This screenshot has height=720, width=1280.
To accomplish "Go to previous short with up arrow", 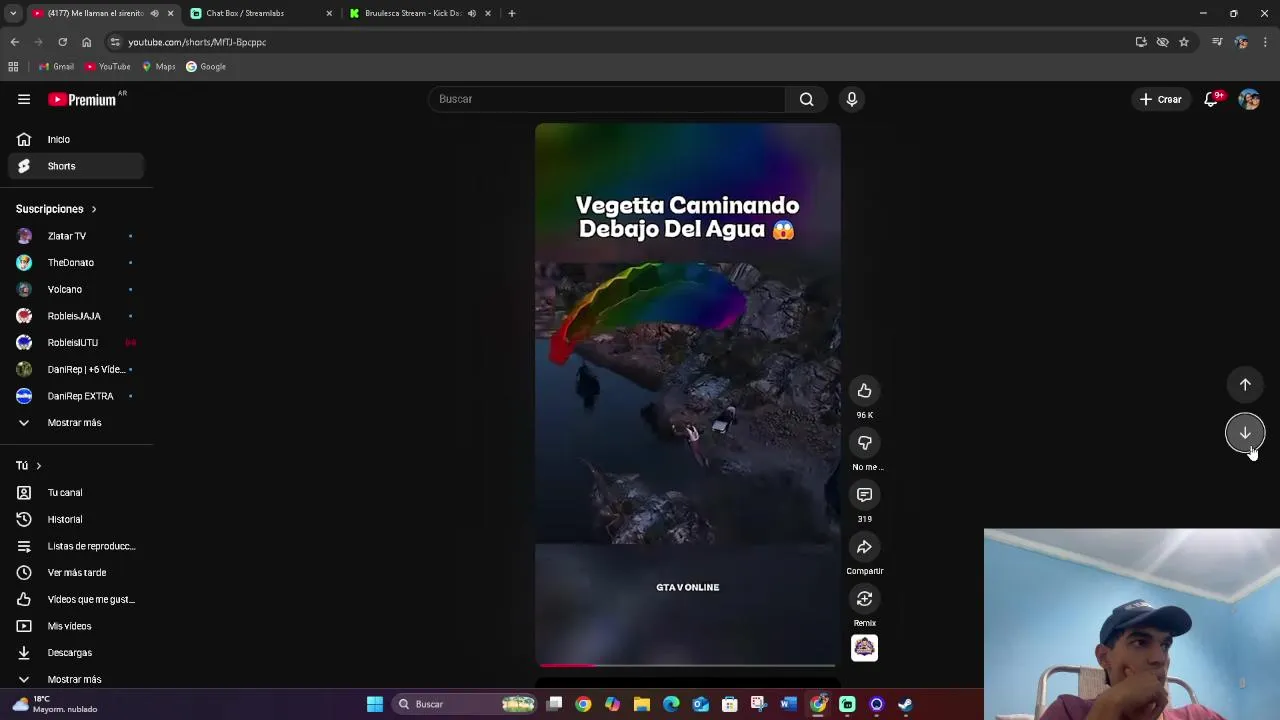I will point(1245,385).
